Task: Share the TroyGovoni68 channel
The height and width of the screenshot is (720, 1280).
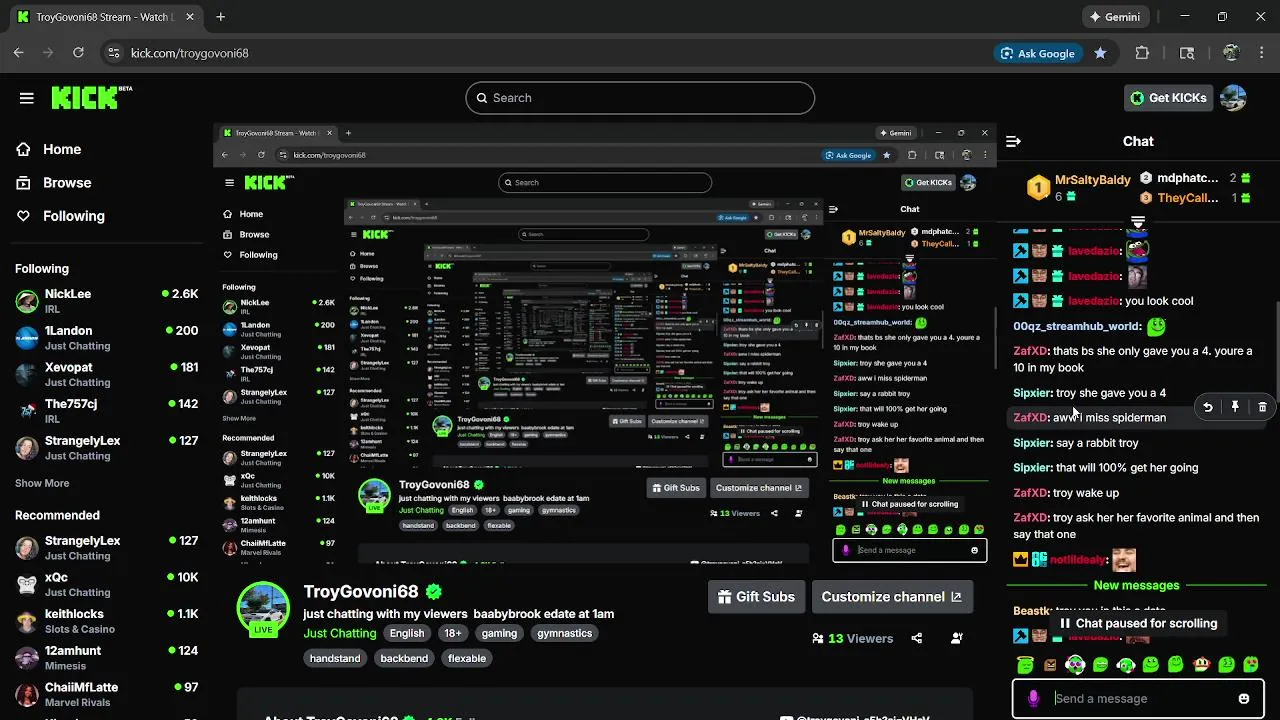Action: 917,638
